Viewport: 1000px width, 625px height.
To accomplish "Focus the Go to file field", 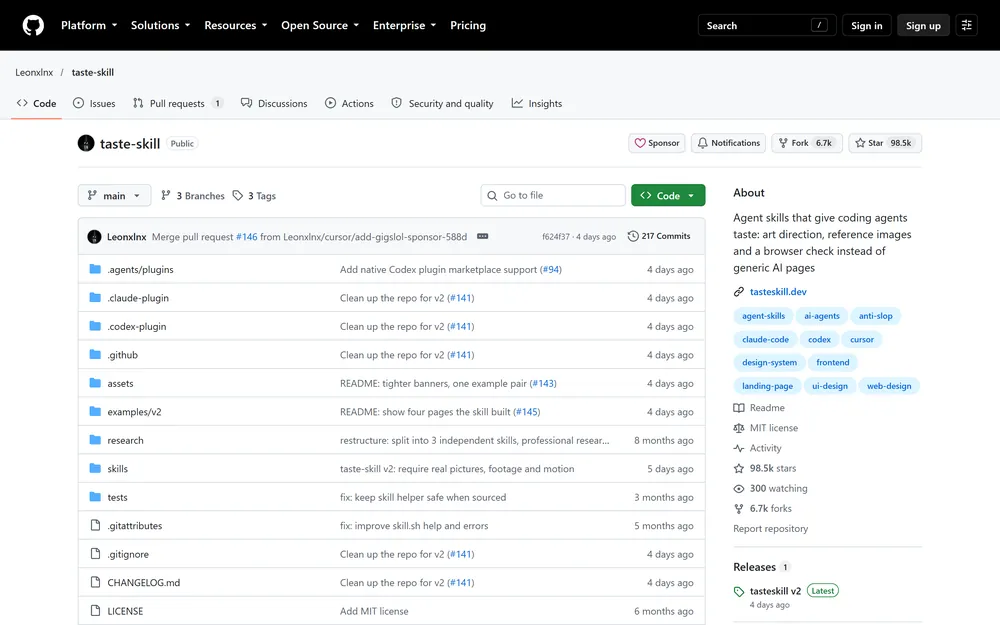I will pos(553,196).
